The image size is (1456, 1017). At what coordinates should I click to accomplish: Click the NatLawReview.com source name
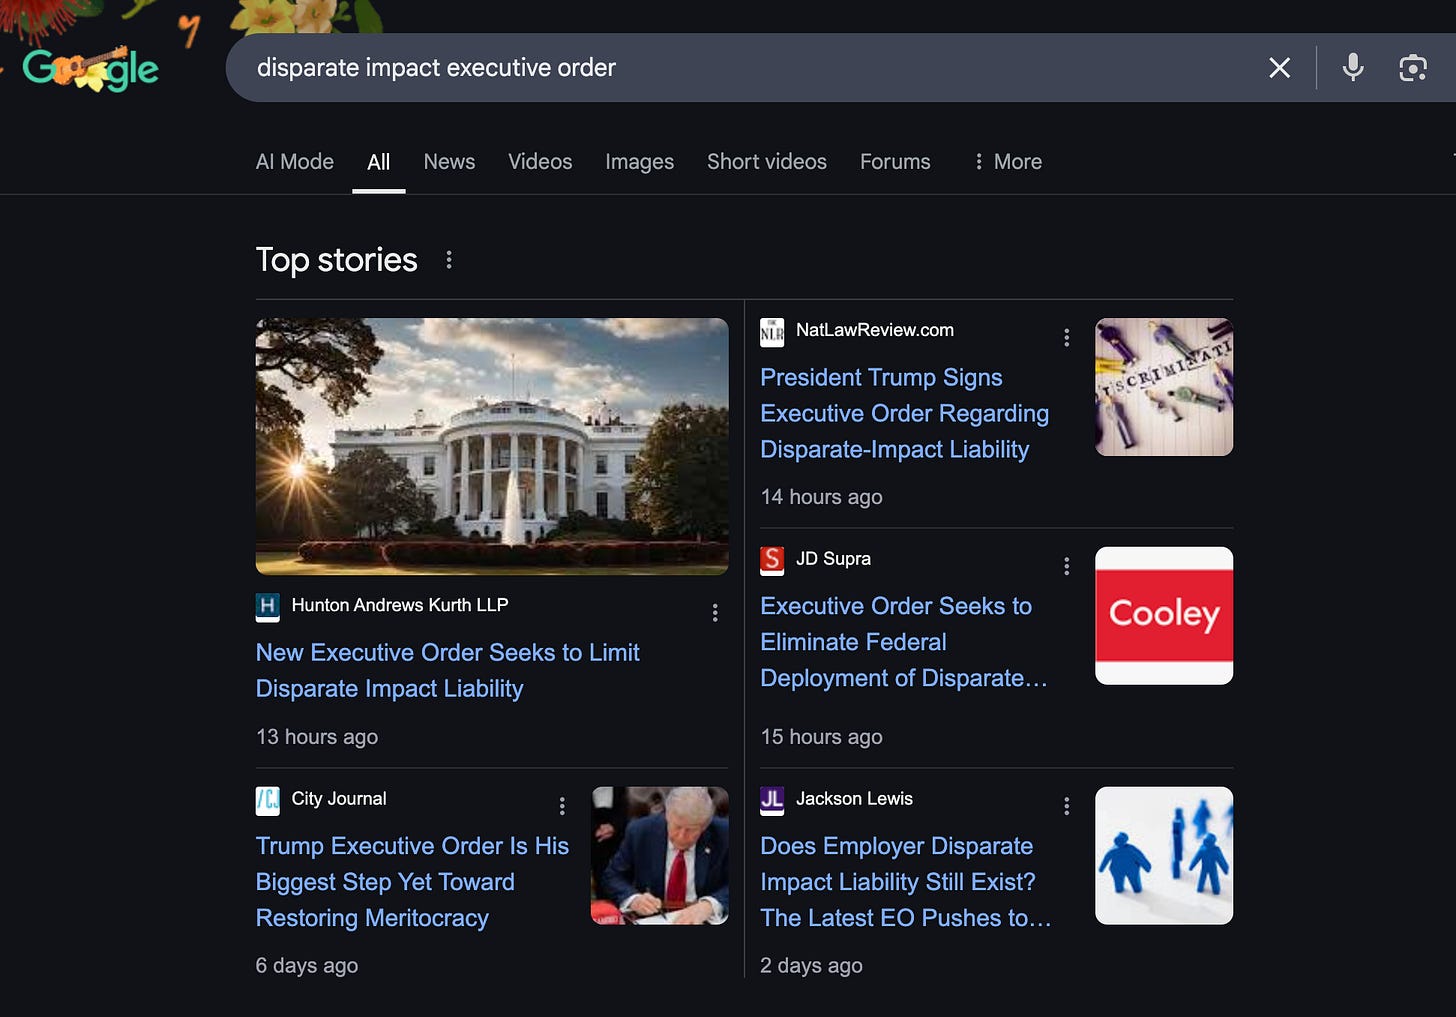point(875,330)
